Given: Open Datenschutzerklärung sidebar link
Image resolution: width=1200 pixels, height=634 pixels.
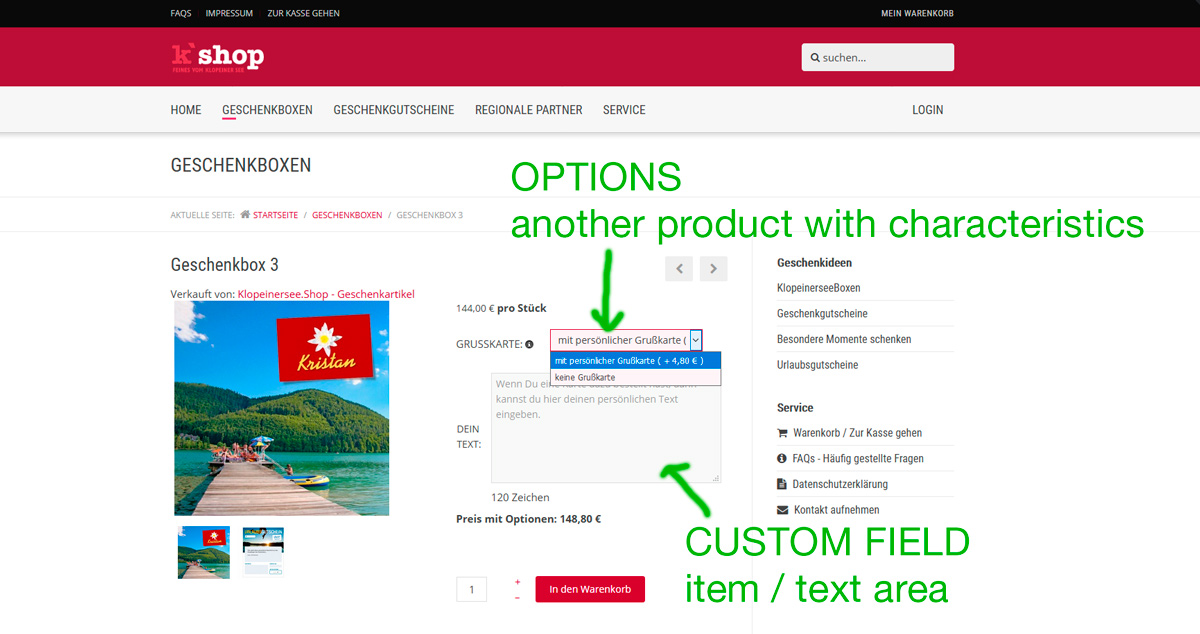Looking at the screenshot, I should [840, 484].
